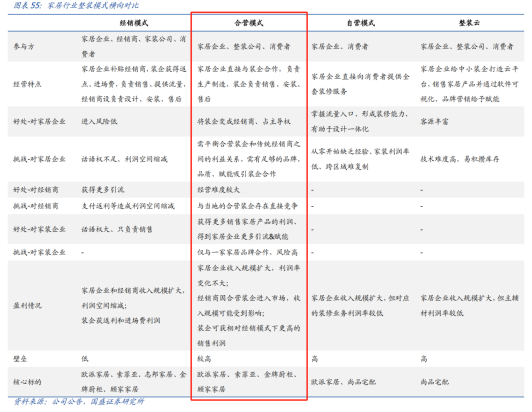Select the '好处-对经销商' row label
Viewport: 532px width, 412px height.
click(36, 190)
